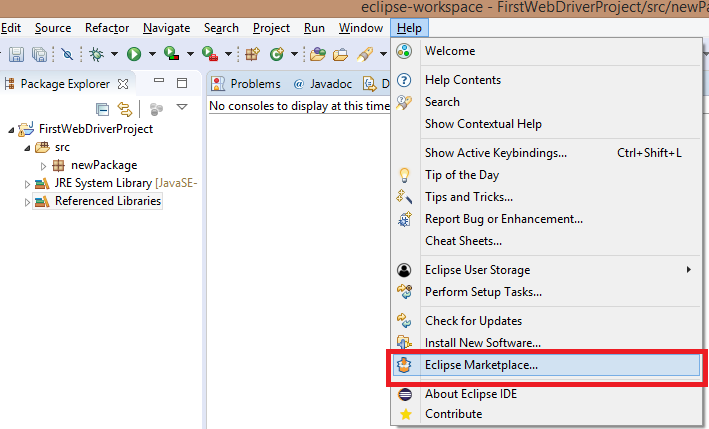
Task: Open the Run dropdown arrow
Action: [152, 54]
